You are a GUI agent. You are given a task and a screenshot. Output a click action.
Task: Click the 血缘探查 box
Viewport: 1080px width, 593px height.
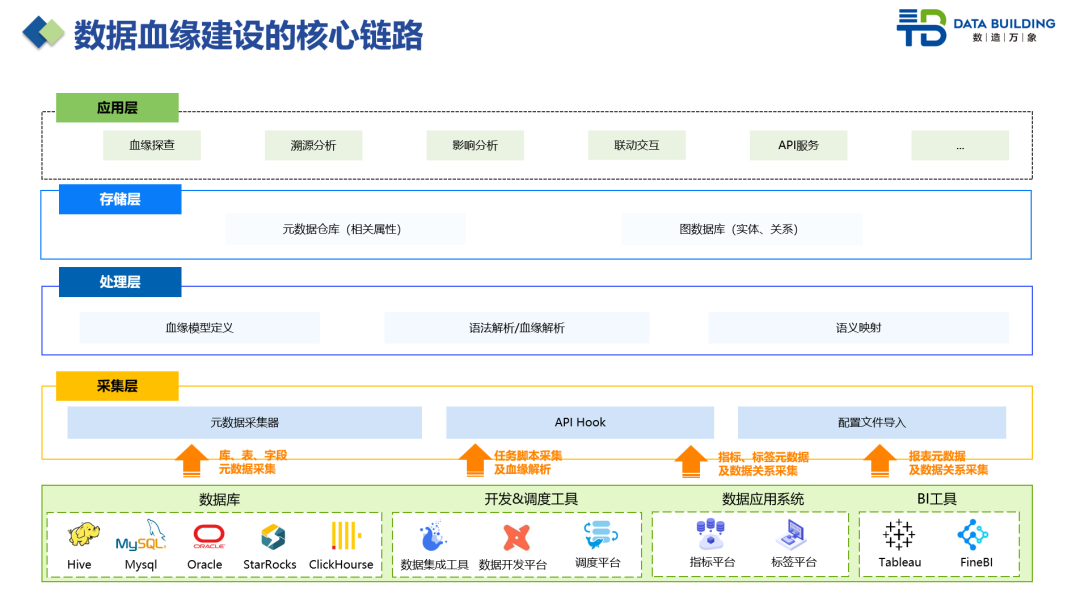pos(152,145)
